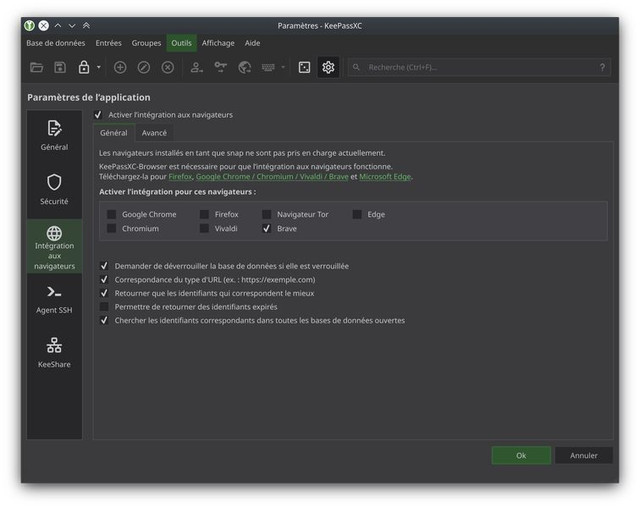
Task: Select Intégration aux navigateurs category
Action: pos(54,246)
